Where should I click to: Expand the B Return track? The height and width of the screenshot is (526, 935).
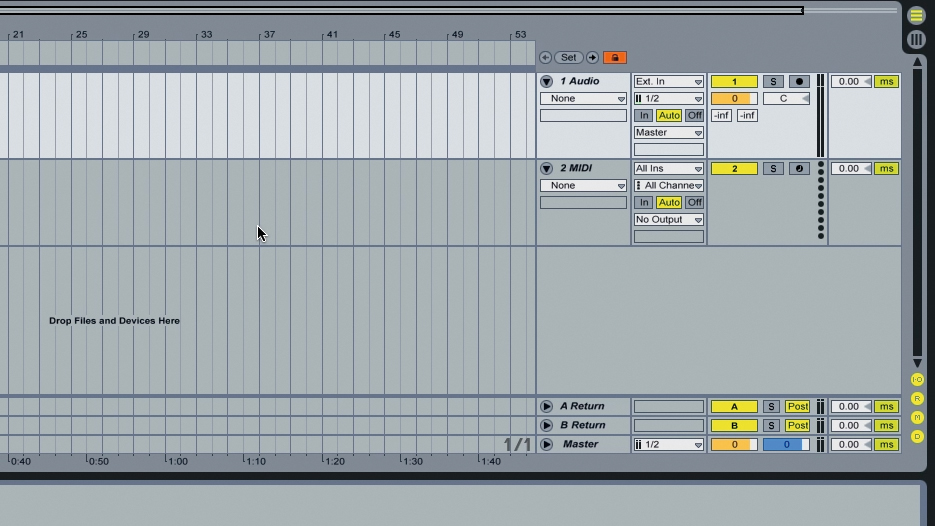[x=546, y=425]
